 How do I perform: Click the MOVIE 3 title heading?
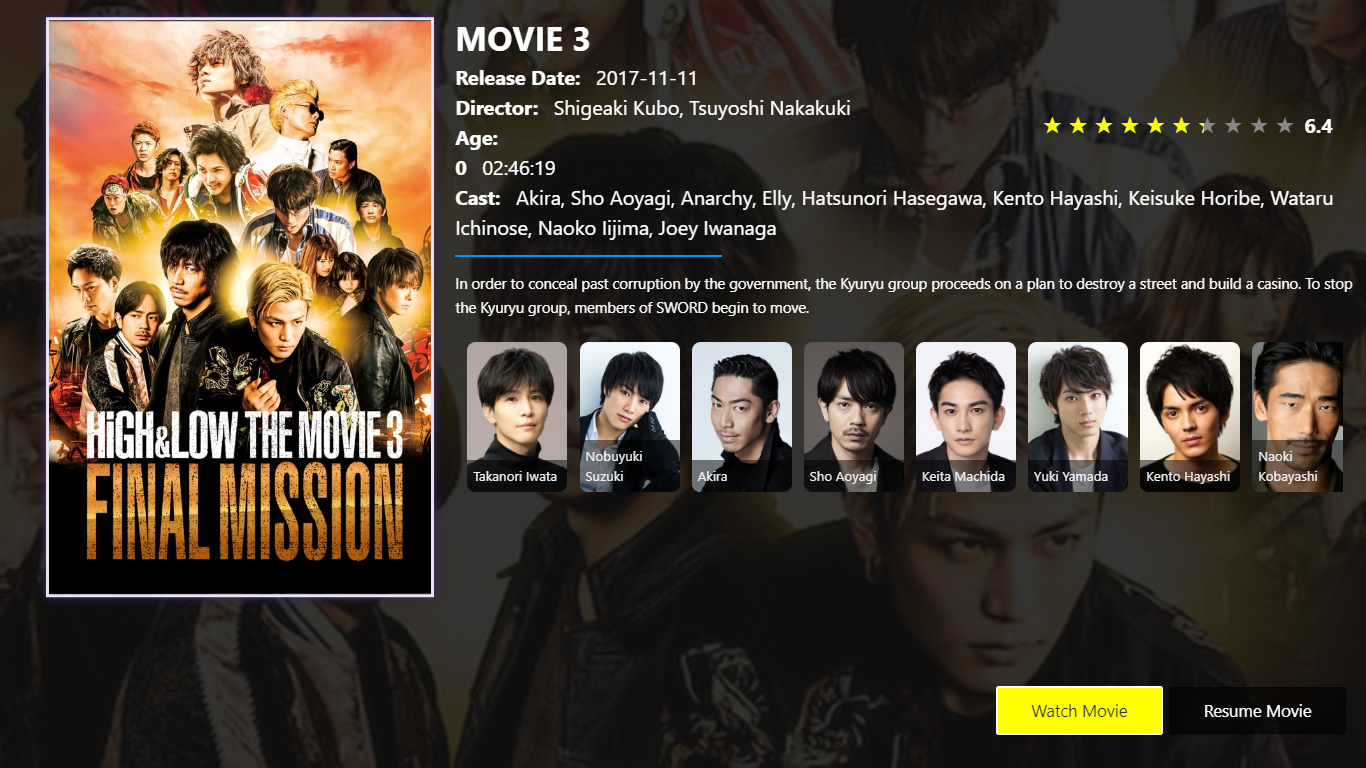coord(523,40)
